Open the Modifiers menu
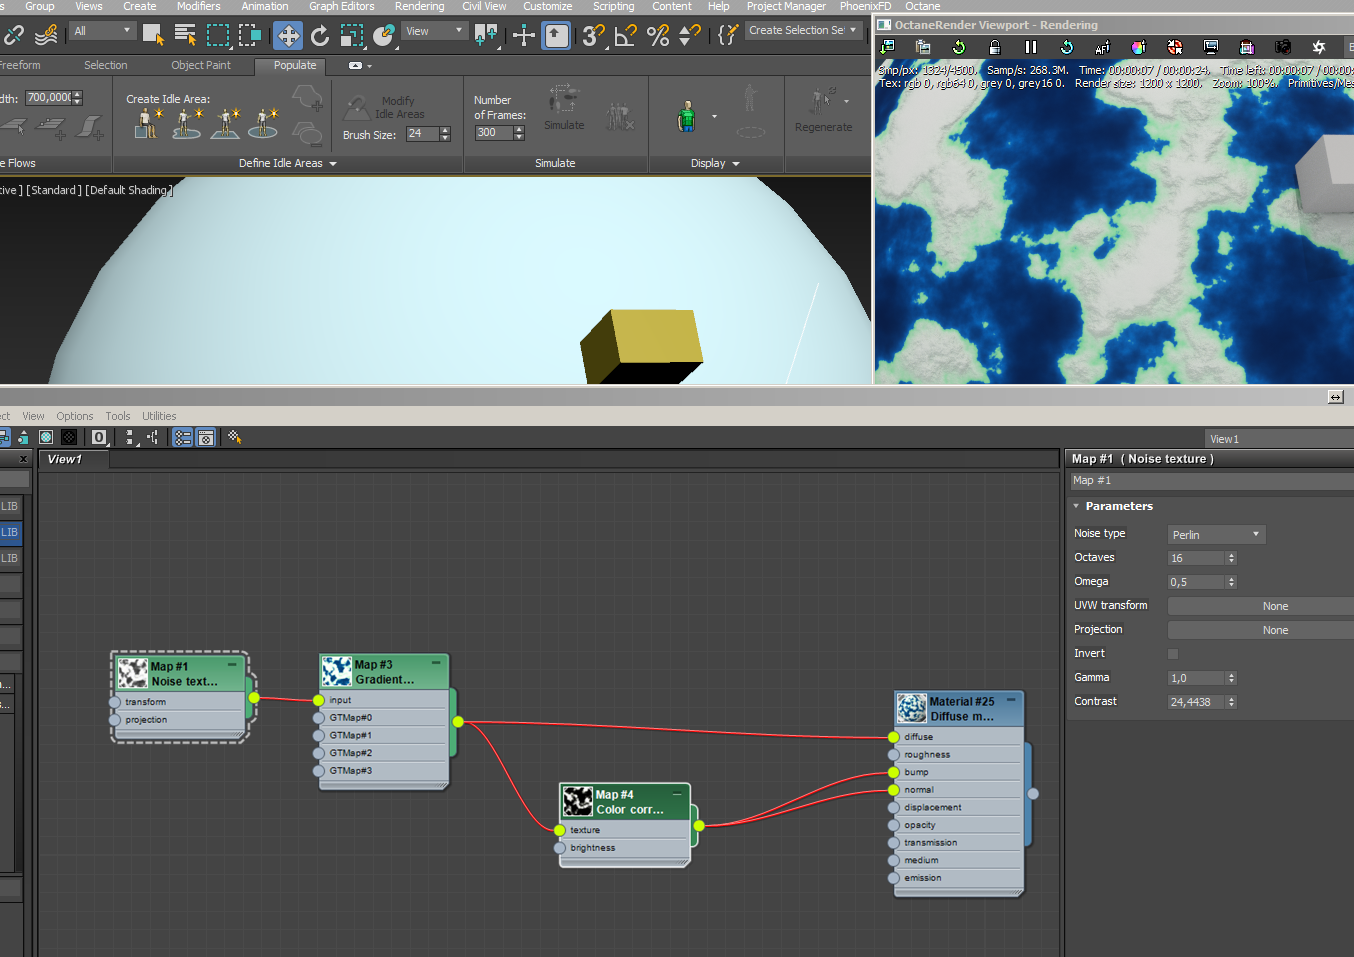This screenshot has width=1354, height=957. point(199,6)
